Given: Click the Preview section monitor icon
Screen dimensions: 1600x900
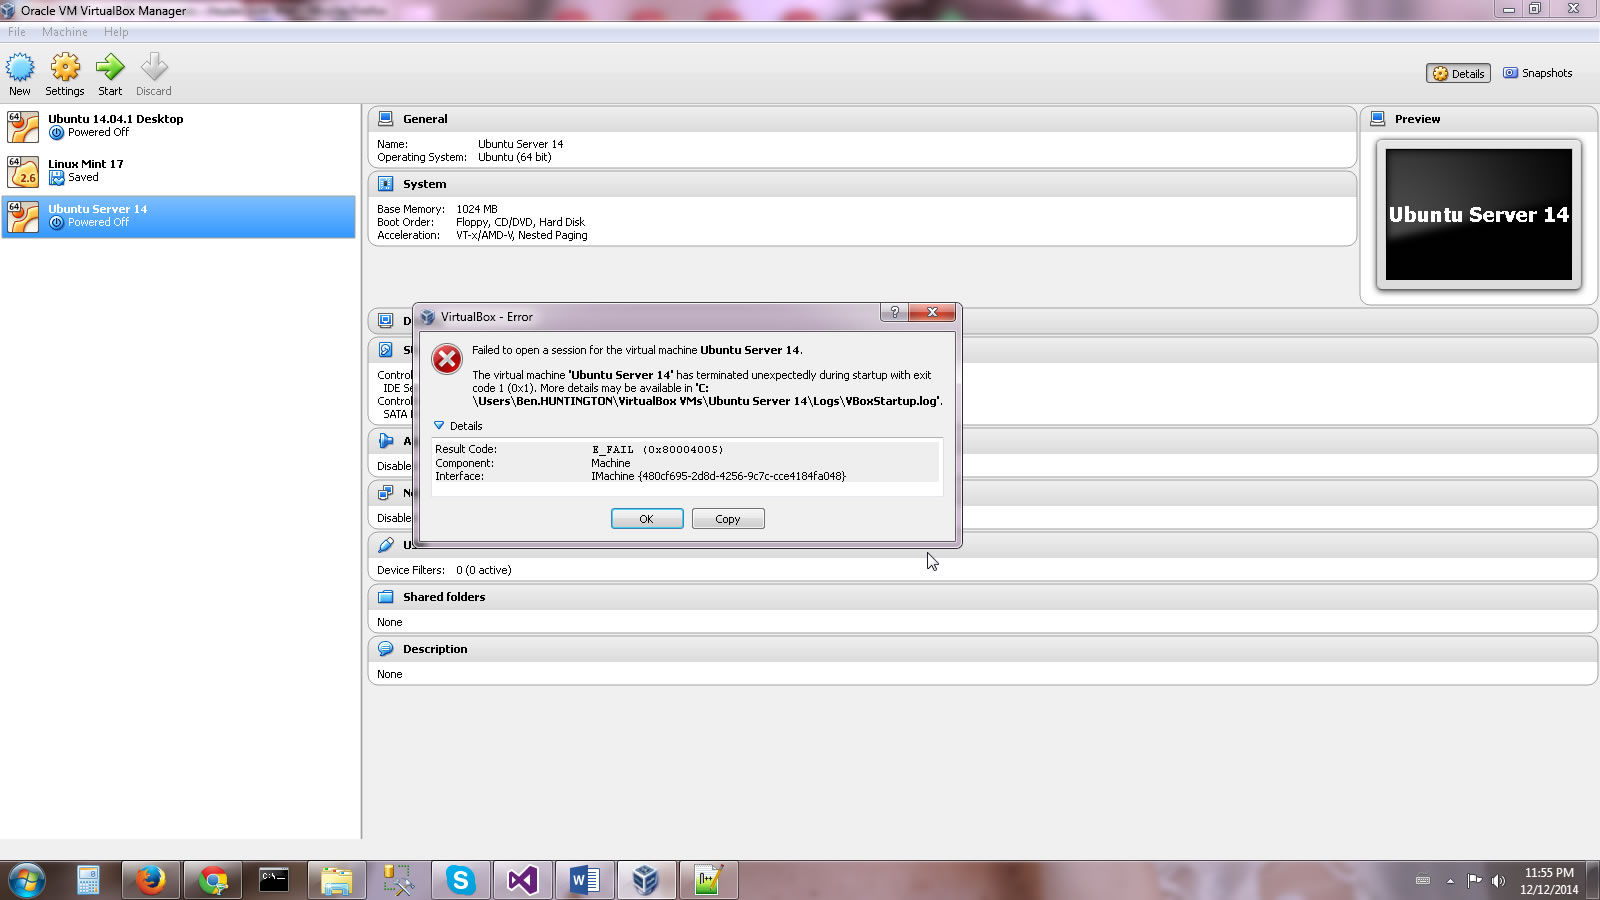Looking at the screenshot, I should (1378, 118).
